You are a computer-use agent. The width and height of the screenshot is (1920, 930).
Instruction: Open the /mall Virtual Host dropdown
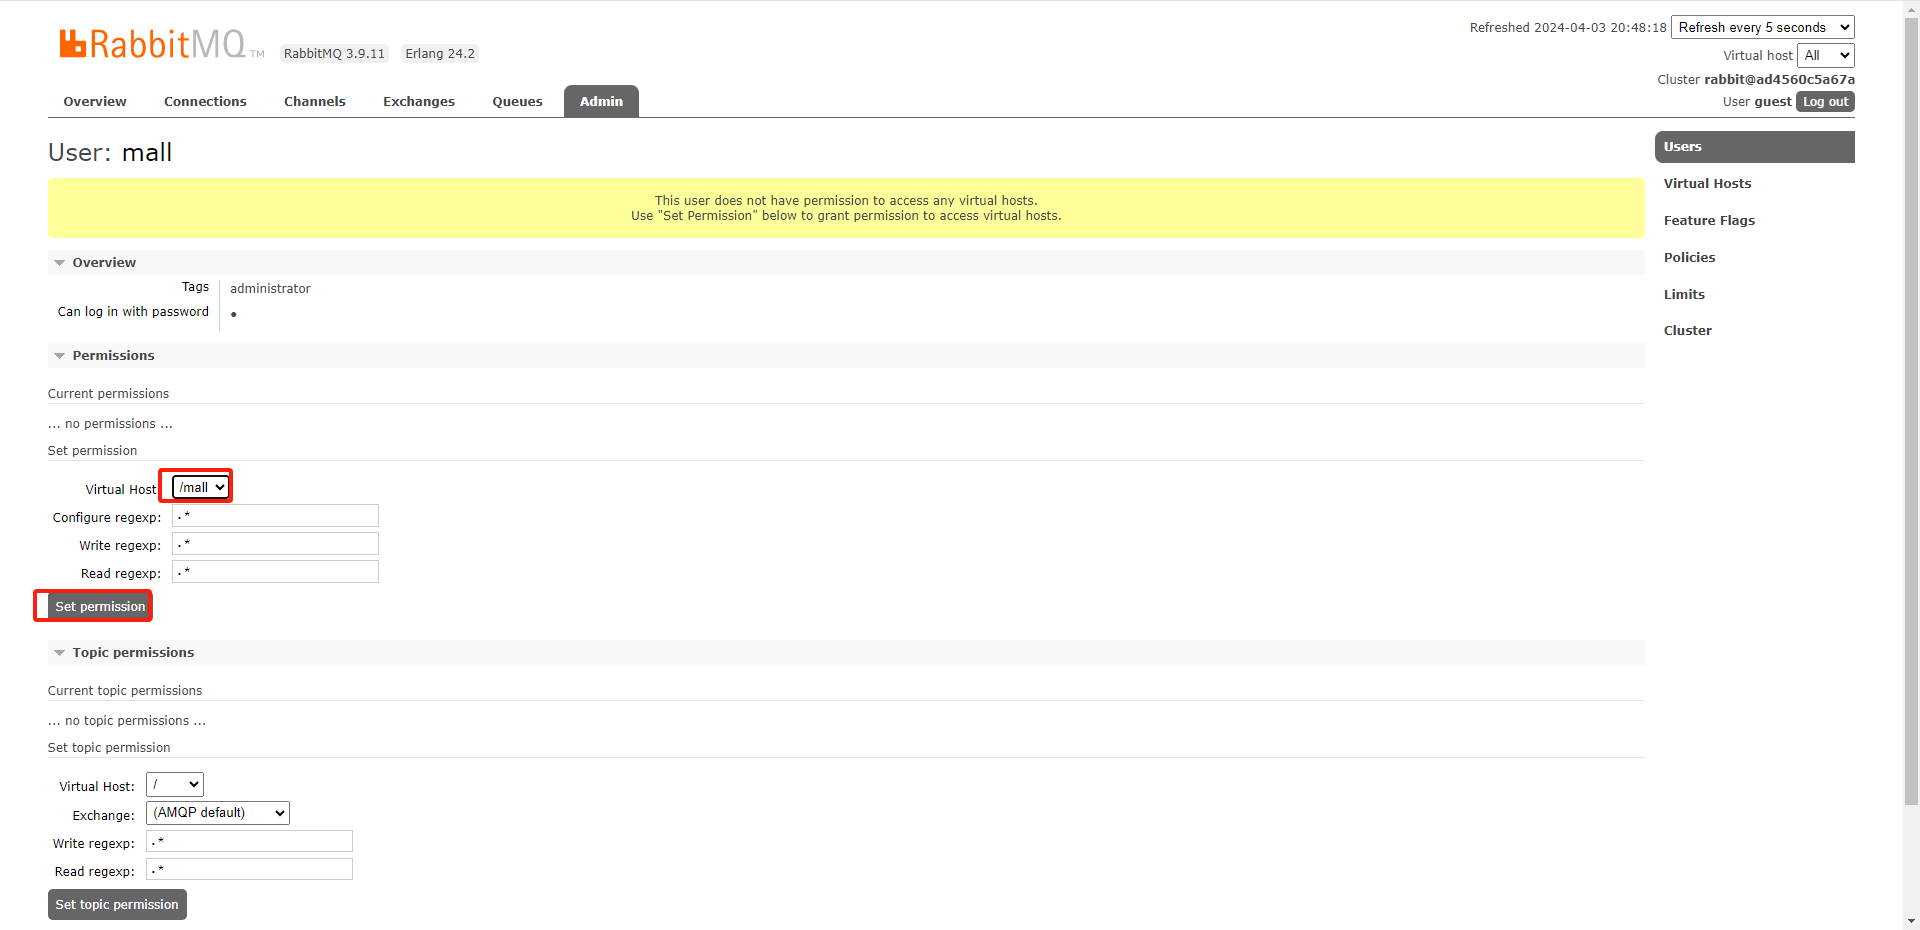click(x=201, y=487)
